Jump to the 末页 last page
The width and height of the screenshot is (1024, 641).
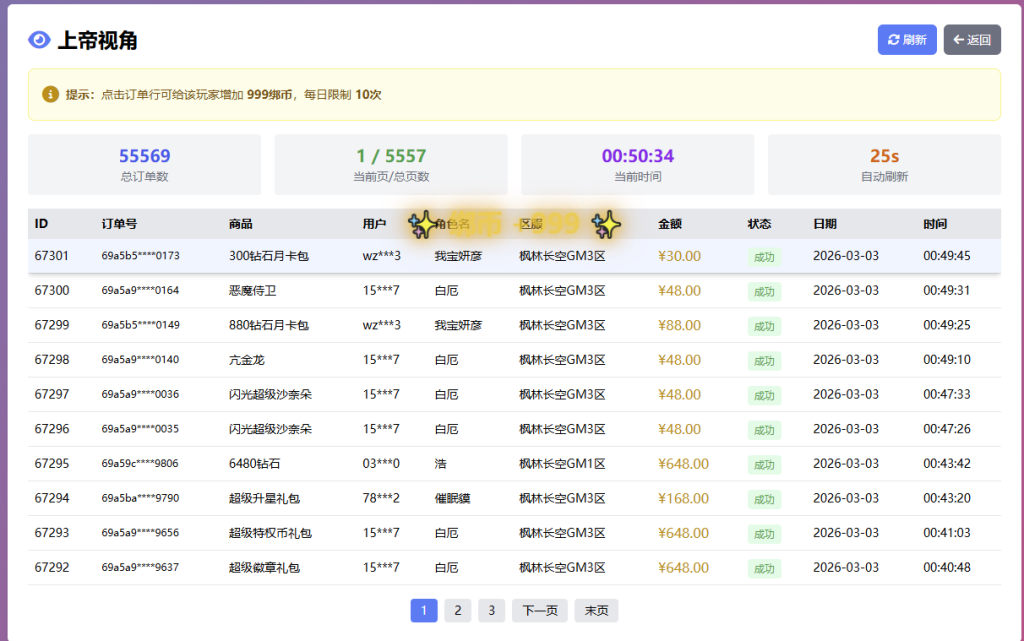click(x=596, y=610)
